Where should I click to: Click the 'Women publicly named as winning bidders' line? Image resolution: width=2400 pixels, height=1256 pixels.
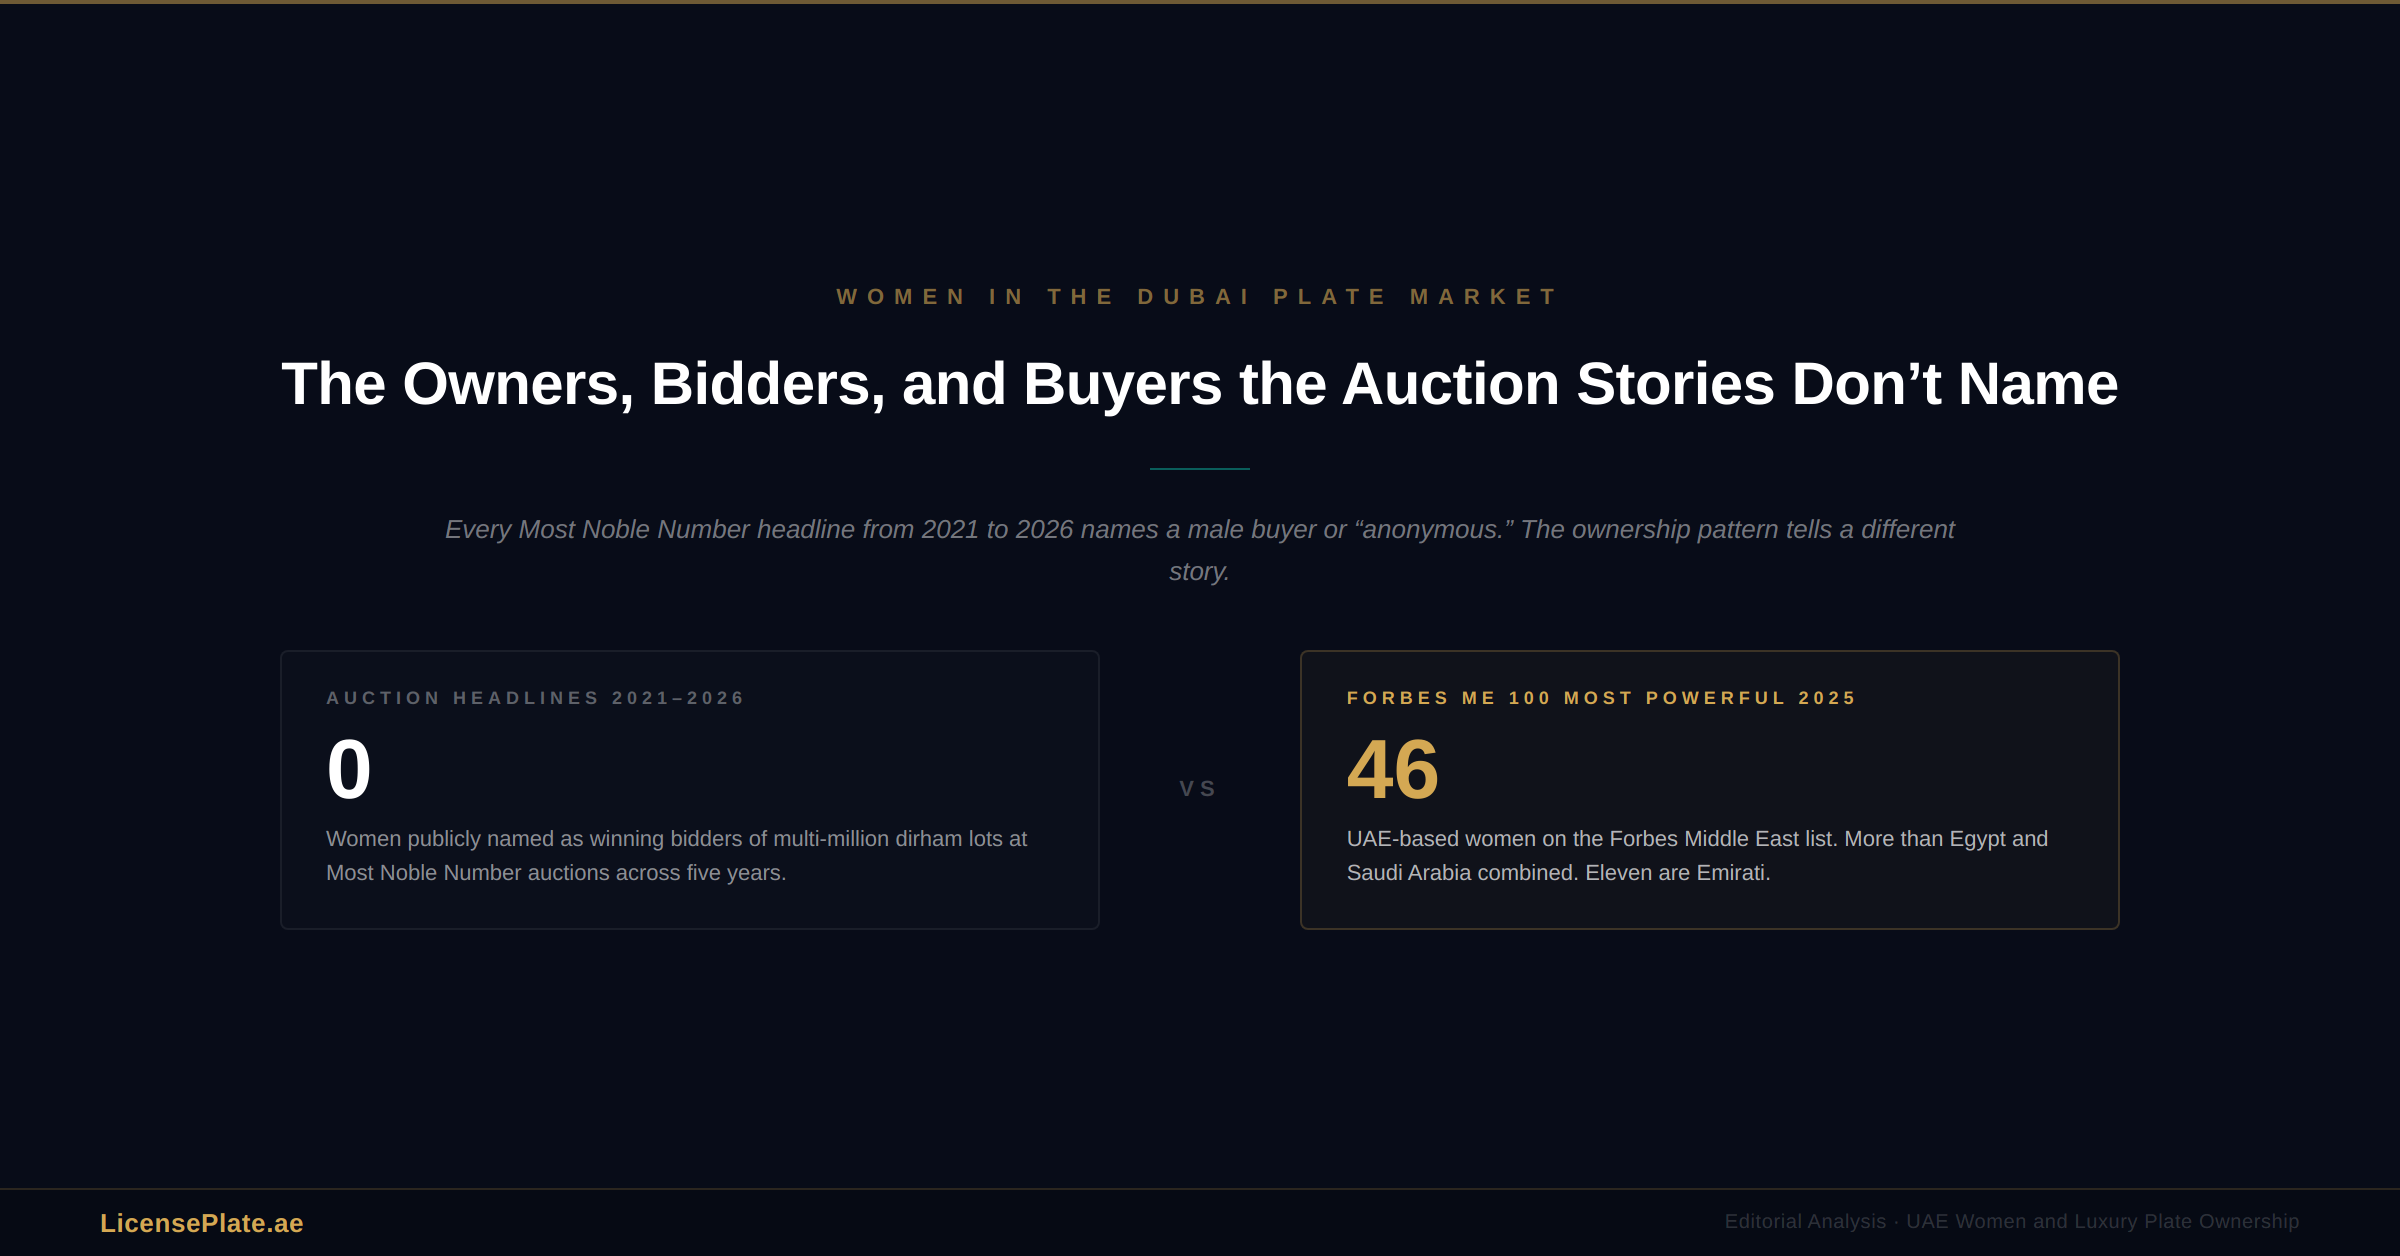[676, 838]
